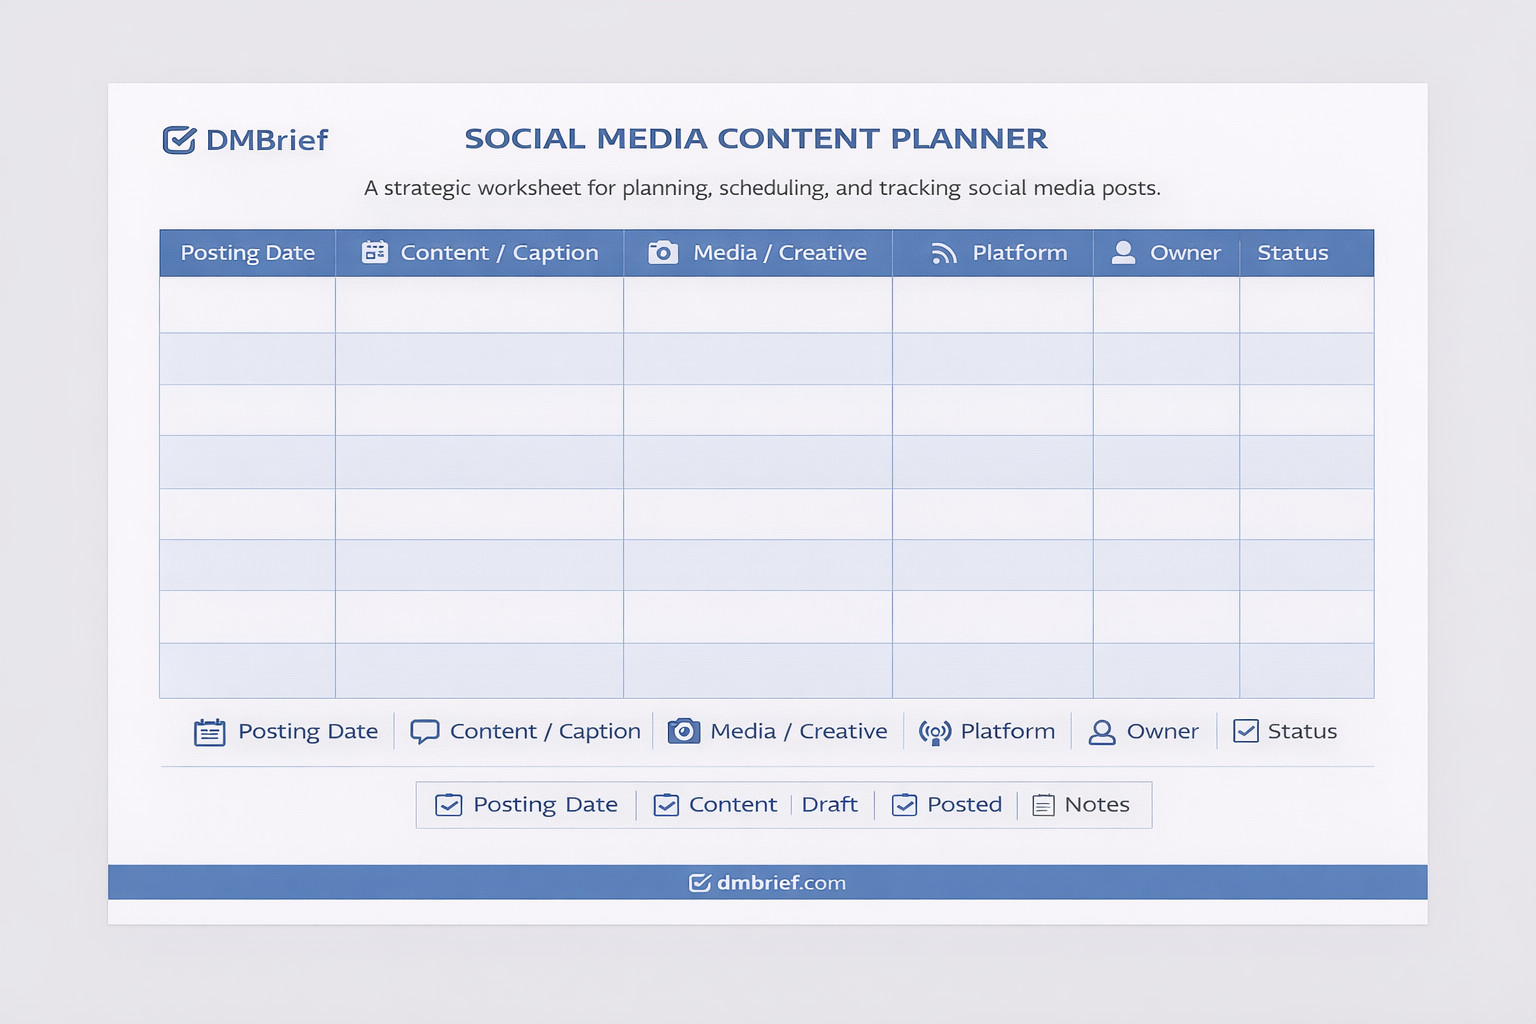Click the Owner profile icon in legend
Viewport: 1536px width, 1024px height.
click(x=1102, y=732)
